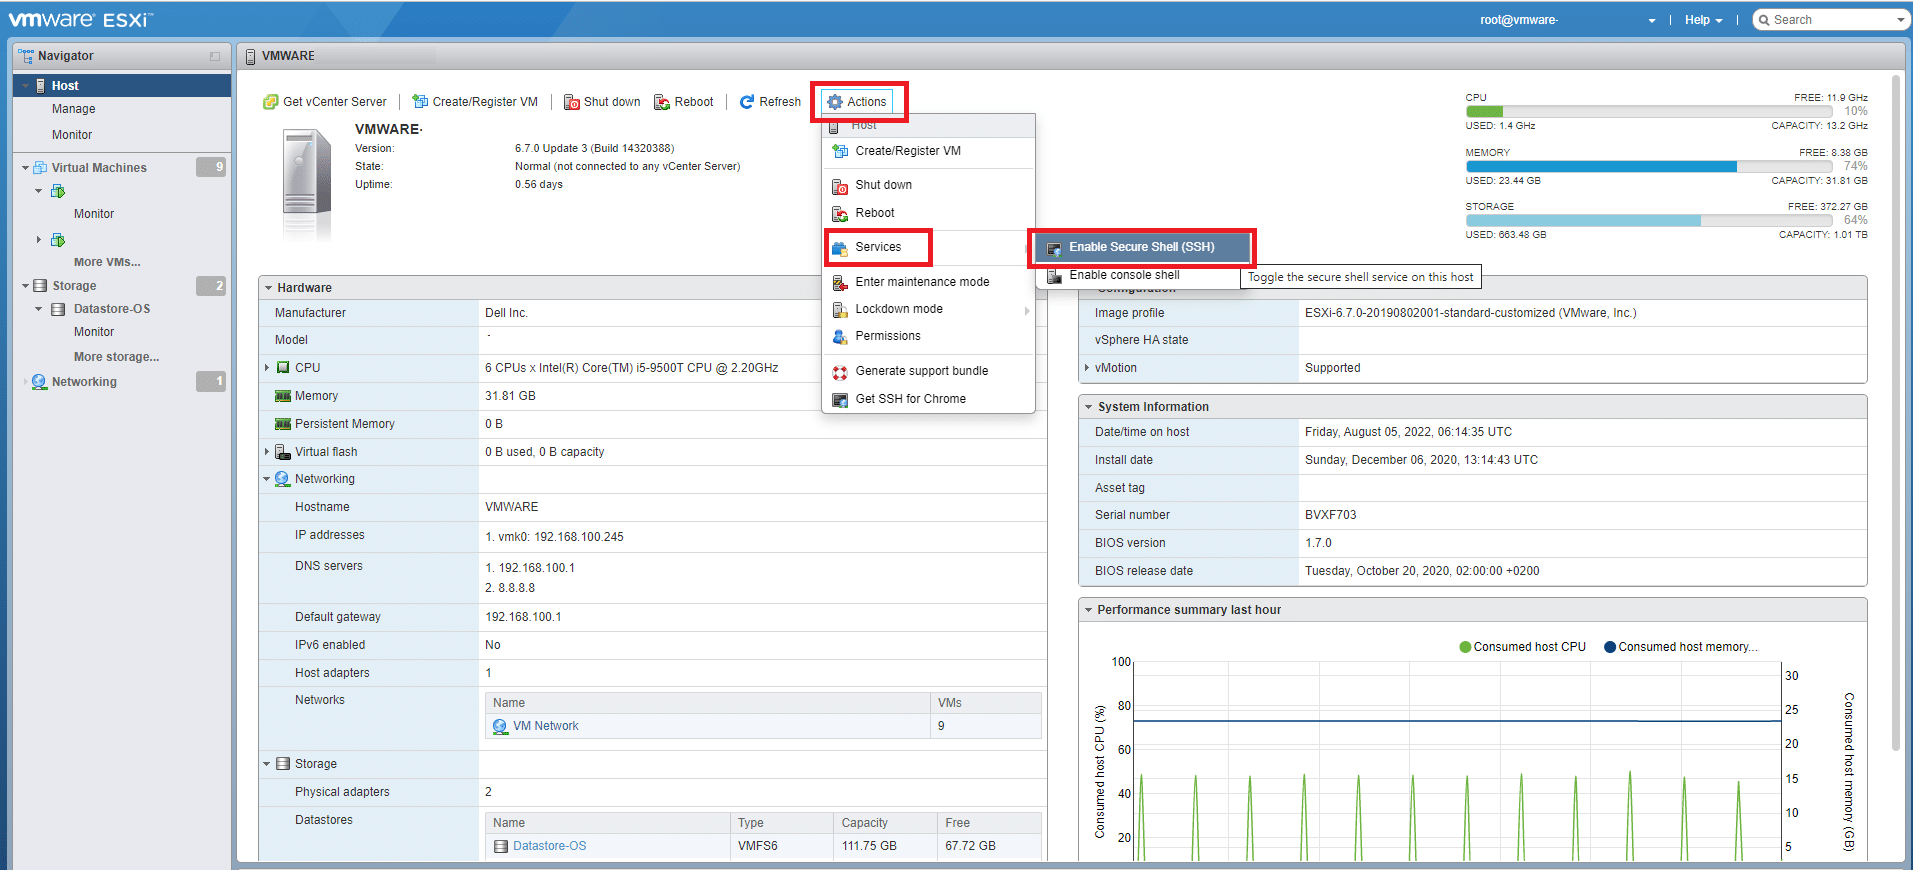Collapse the Storage row in Hardware
The height and width of the screenshot is (870, 1913).
point(267,764)
